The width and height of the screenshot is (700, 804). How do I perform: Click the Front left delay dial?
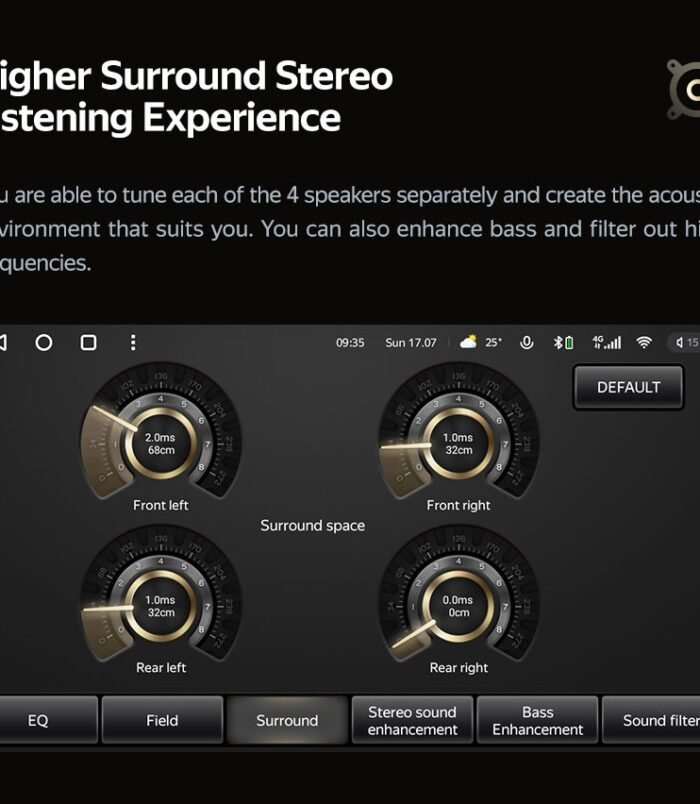(160, 443)
